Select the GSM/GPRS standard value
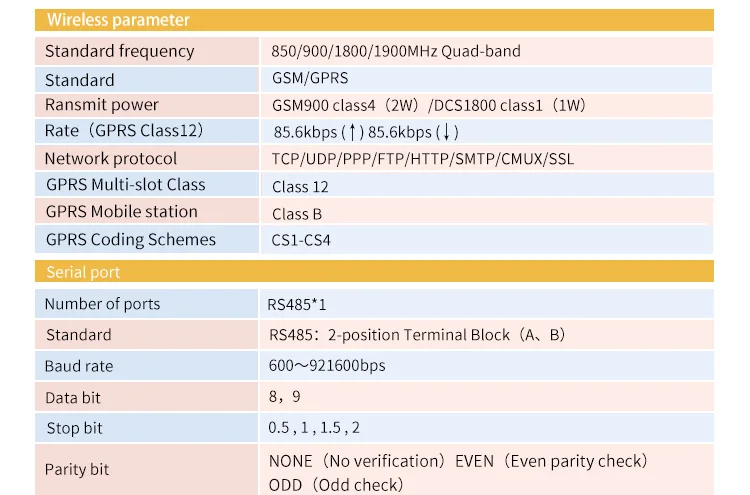 310,78
